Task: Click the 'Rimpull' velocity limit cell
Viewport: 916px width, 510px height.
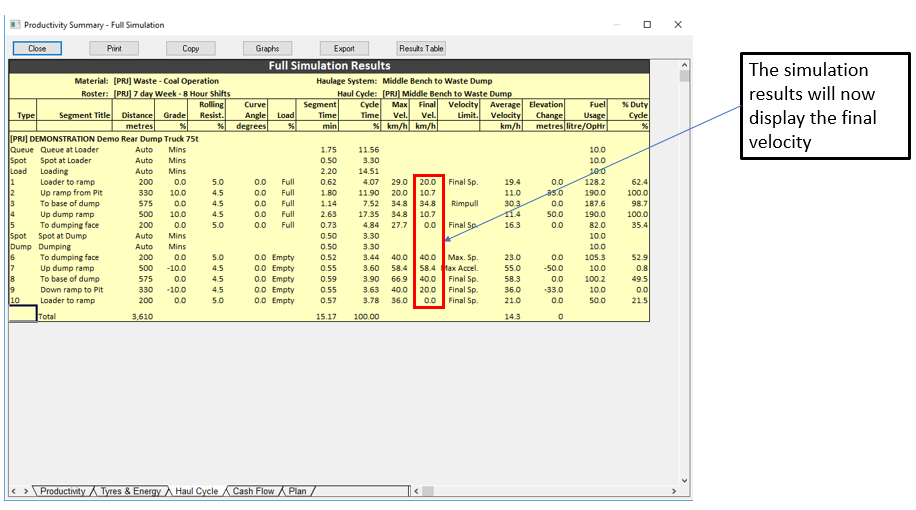Action: pyautogui.click(x=464, y=204)
